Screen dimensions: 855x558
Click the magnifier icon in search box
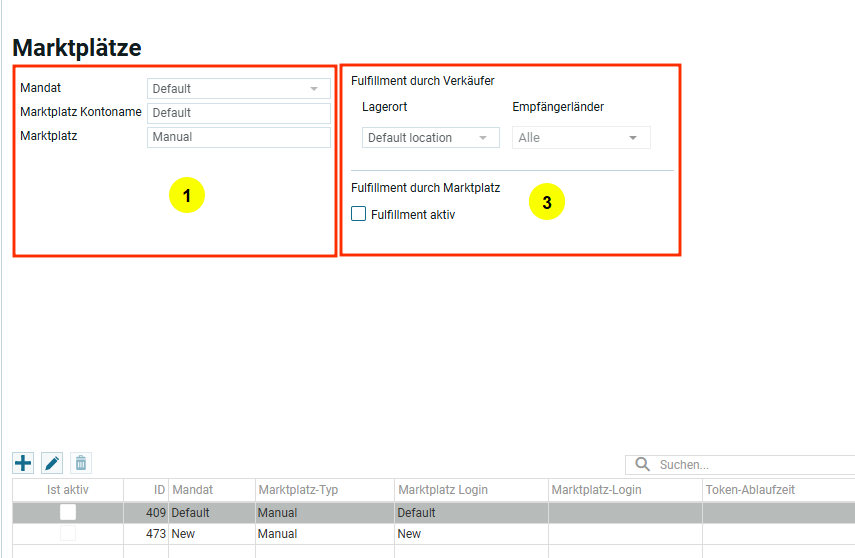(x=642, y=465)
